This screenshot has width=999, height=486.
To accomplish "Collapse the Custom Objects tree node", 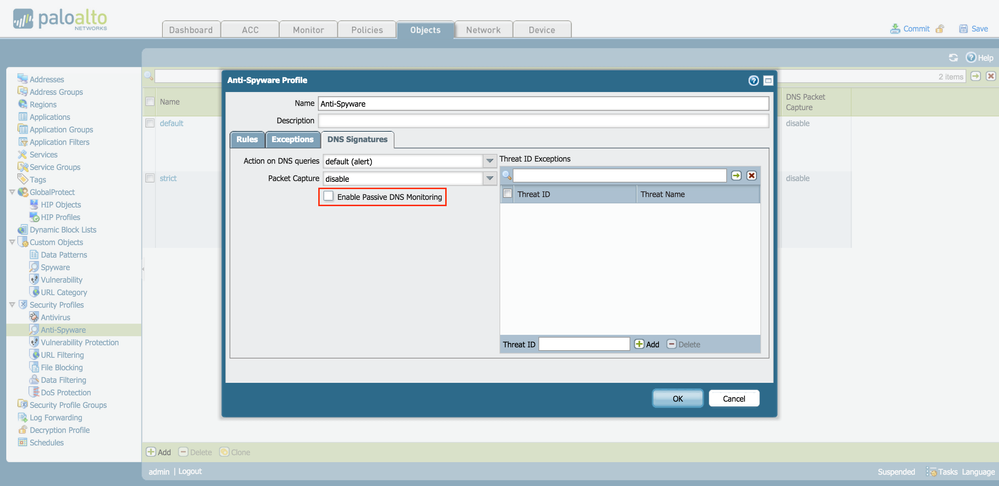I will pyautogui.click(x=12, y=242).
